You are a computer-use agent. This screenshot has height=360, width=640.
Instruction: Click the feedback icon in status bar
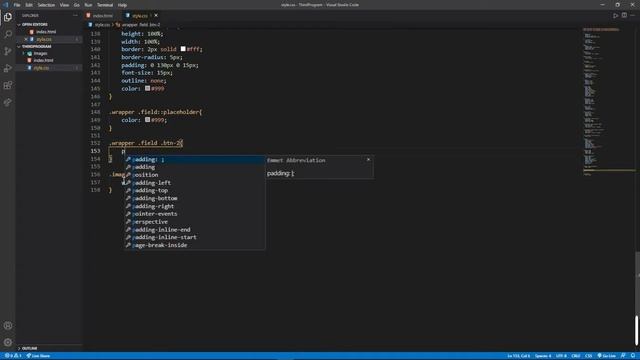(623, 356)
